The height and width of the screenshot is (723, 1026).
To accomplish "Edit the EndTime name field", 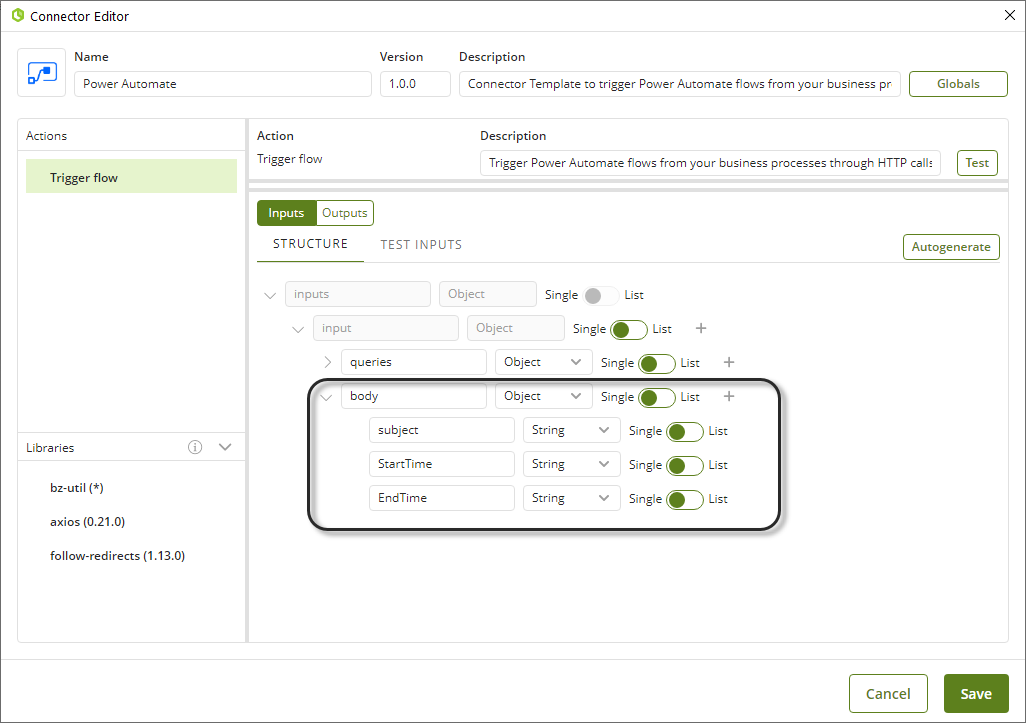I will [442, 498].
